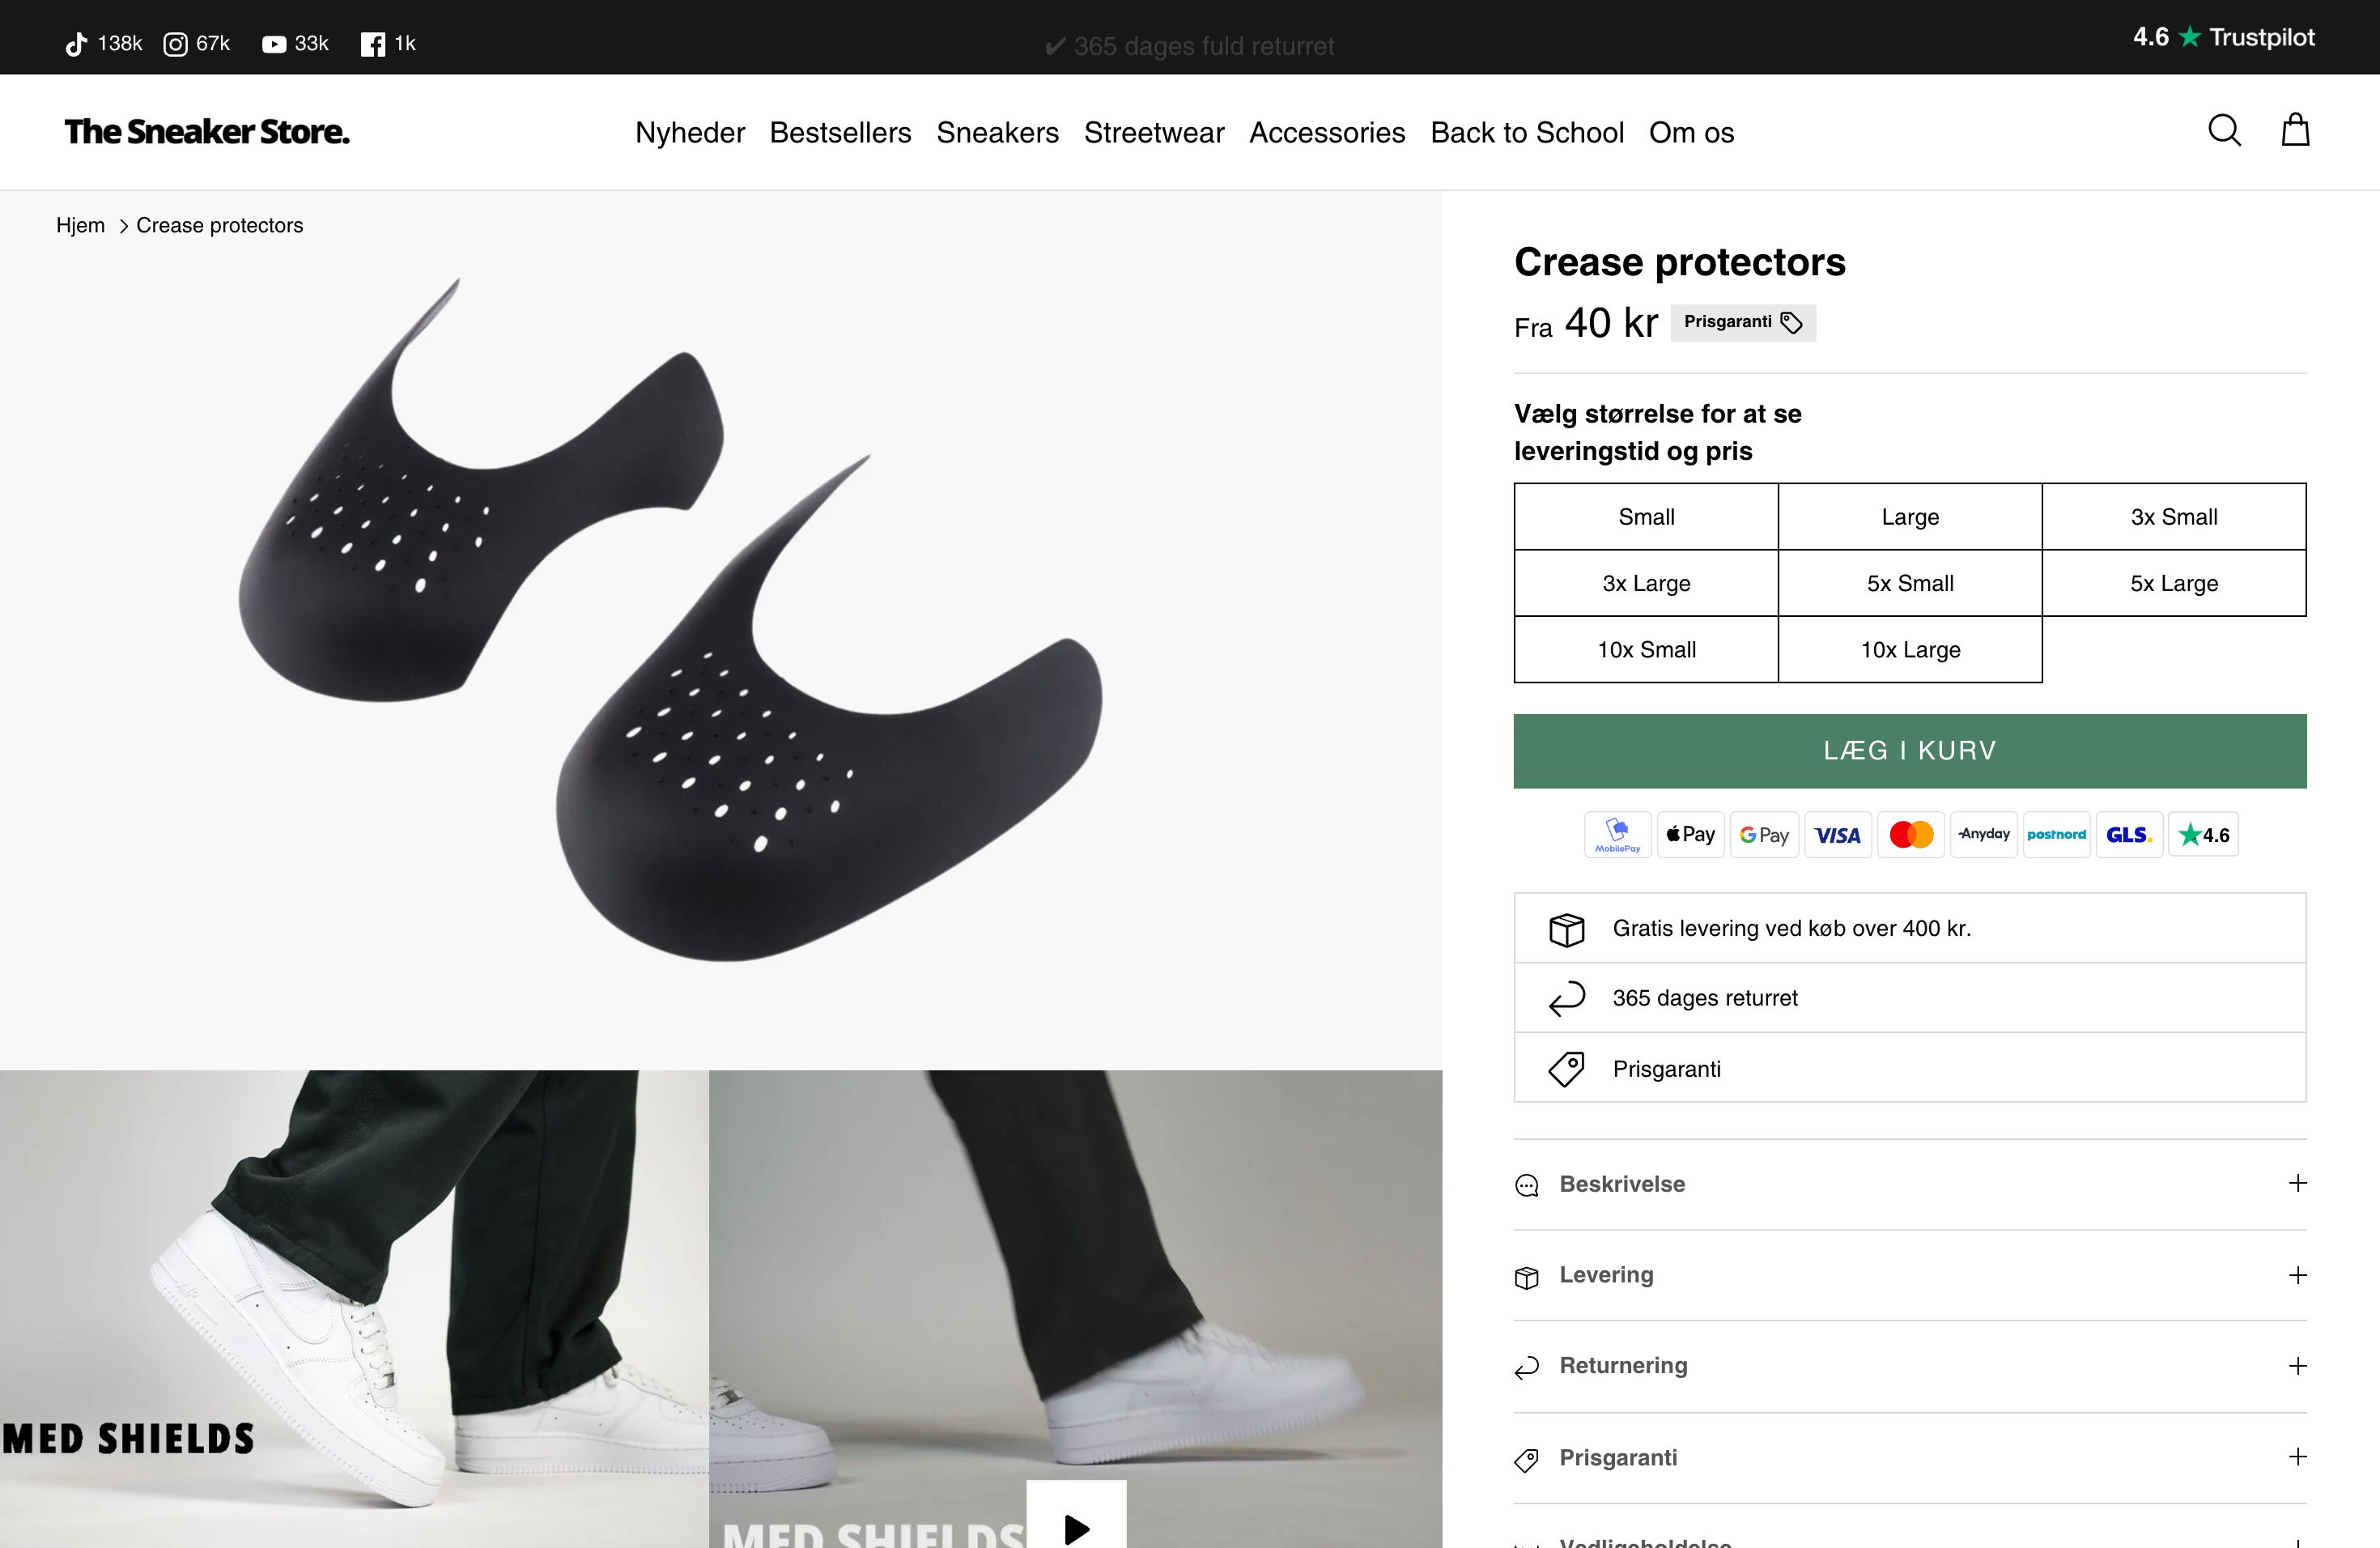Open the store's TikTok profile icon
Image resolution: width=2380 pixels, height=1548 pixels.
(77, 43)
